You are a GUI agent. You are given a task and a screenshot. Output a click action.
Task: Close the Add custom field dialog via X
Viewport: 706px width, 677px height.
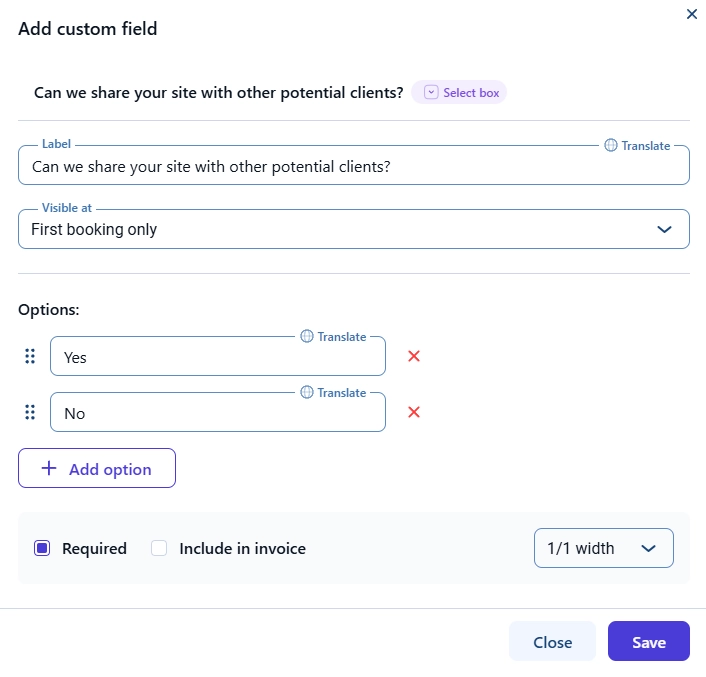pos(691,14)
